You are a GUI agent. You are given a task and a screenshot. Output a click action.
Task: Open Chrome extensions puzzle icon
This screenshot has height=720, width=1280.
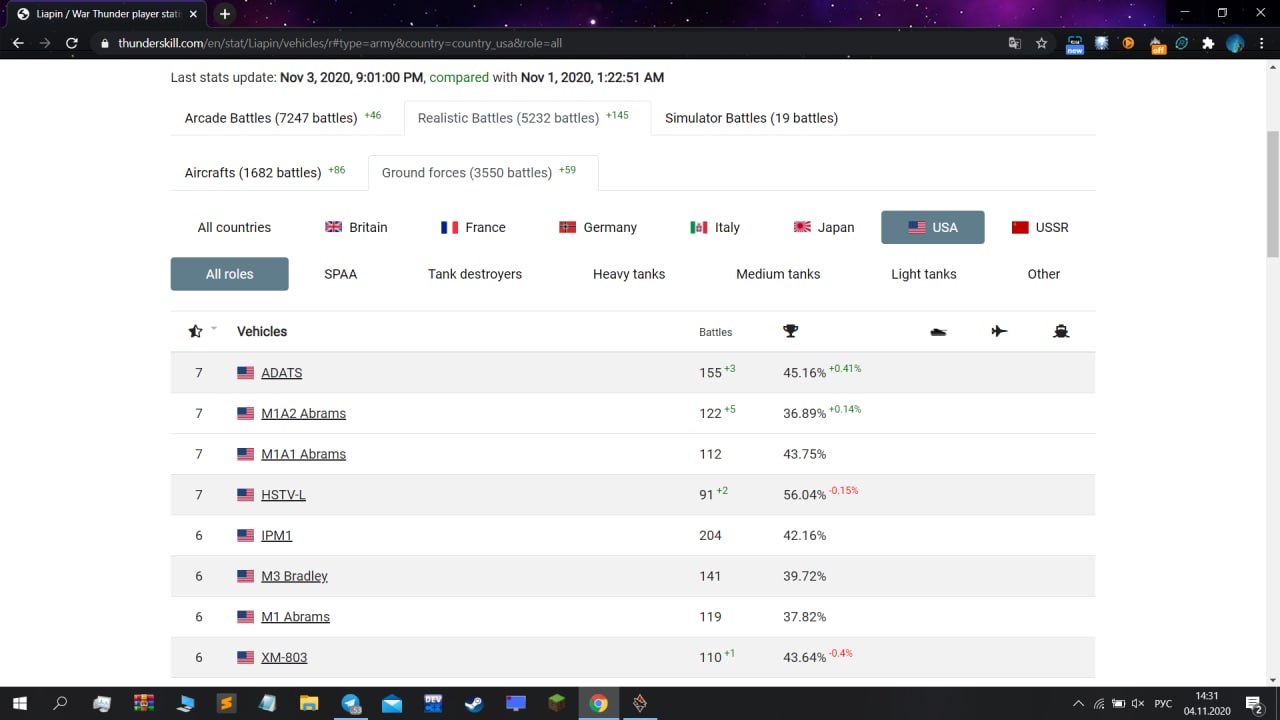1208,43
